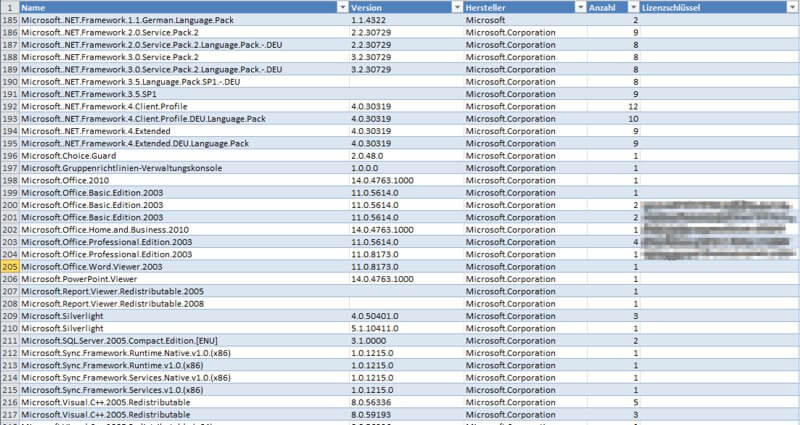Click the Anzahl value 10 in row 193

(x=613, y=119)
